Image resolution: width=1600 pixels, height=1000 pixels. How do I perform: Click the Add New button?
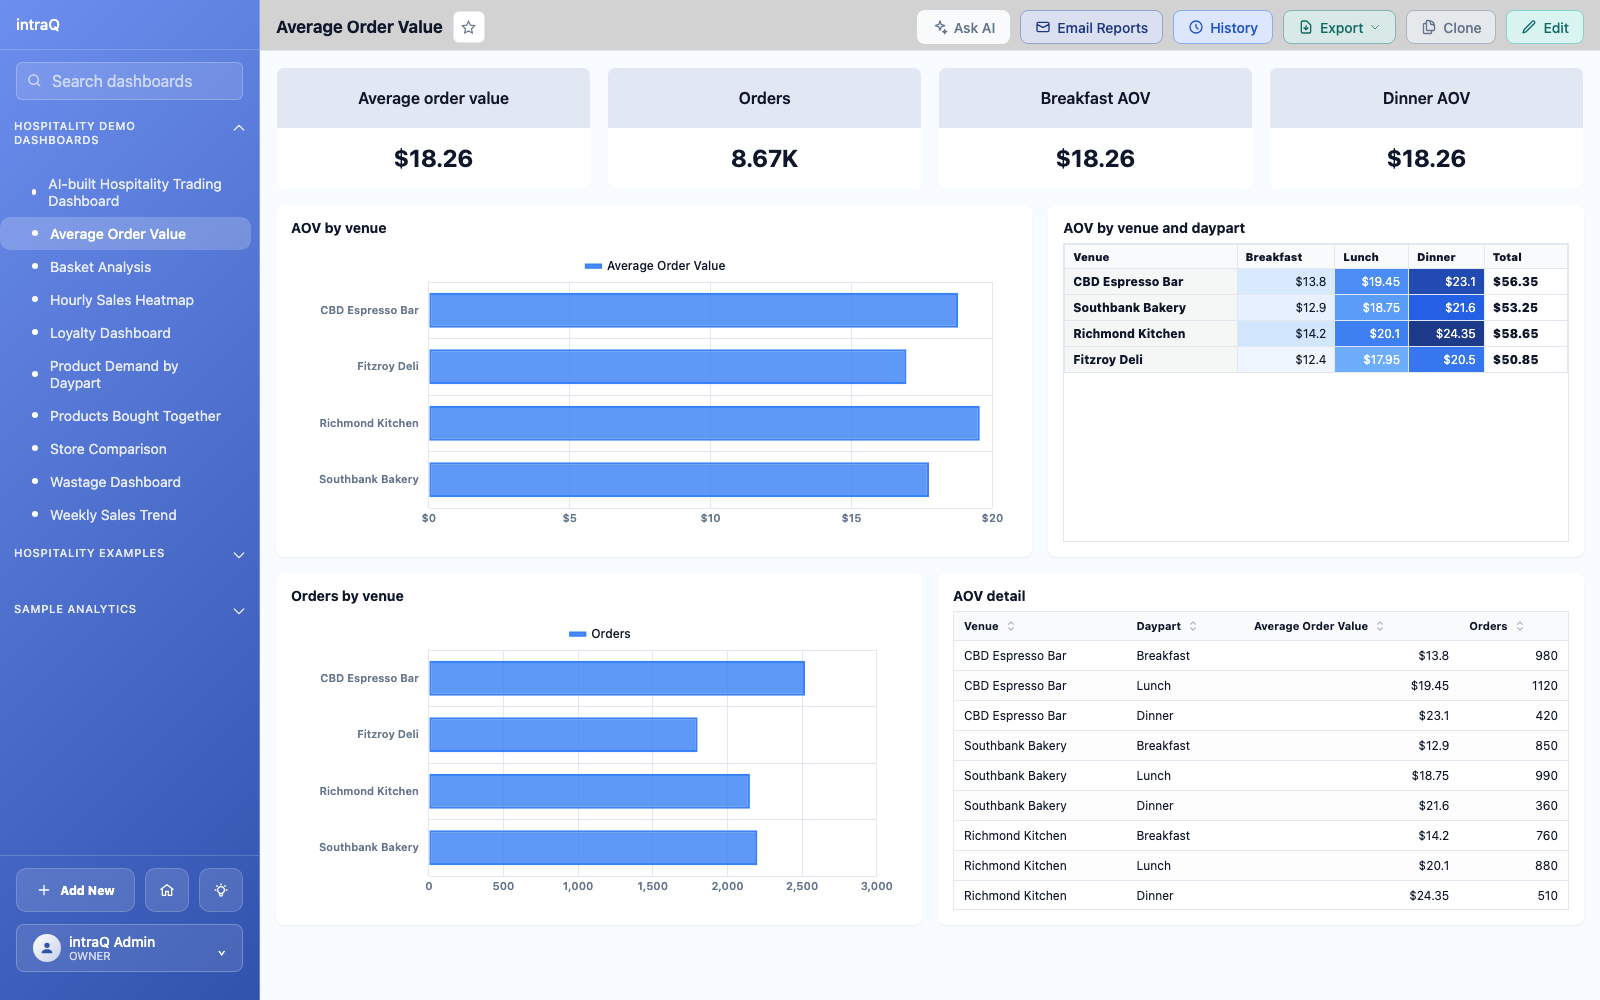pyautogui.click(x=75, y=890)
